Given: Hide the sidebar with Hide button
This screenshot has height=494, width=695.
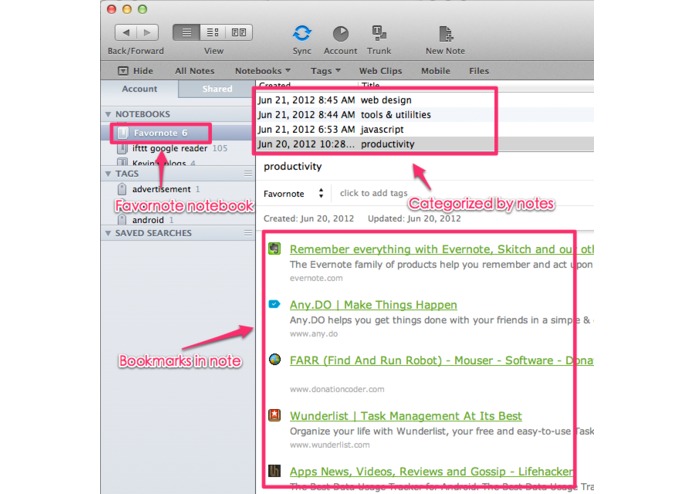Looking at the screenshot, I should [x=135, y=71].
